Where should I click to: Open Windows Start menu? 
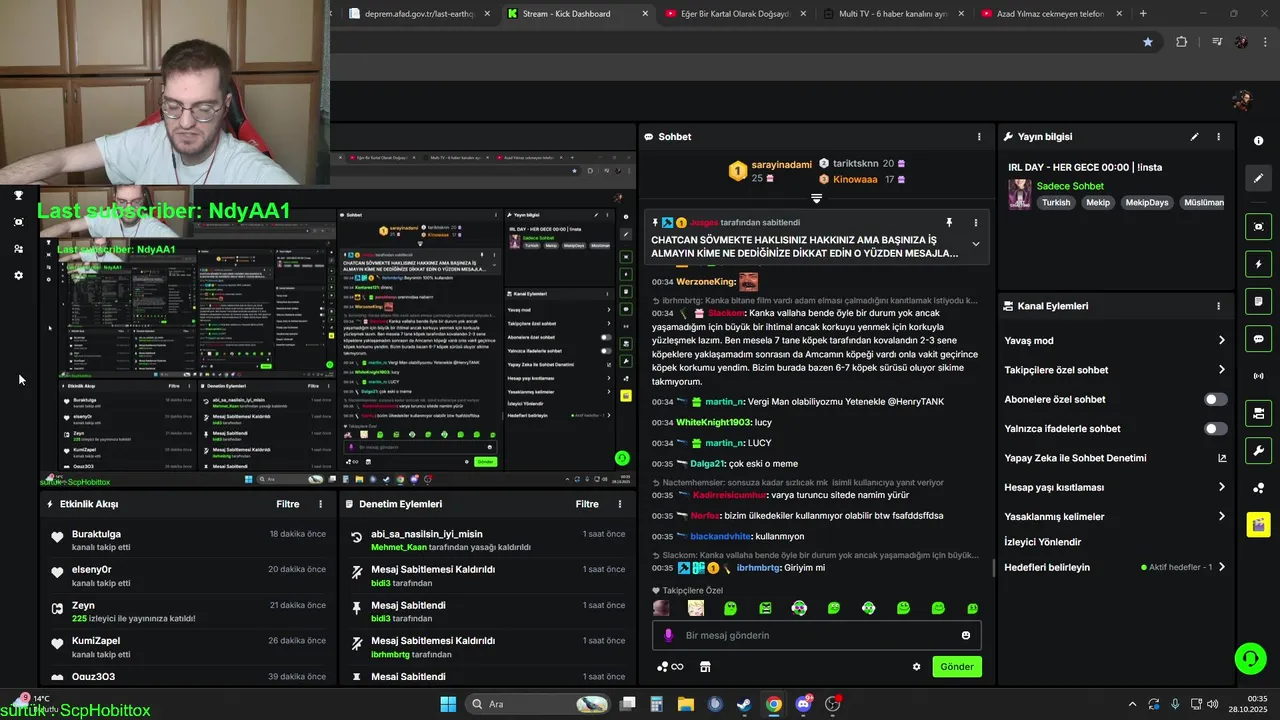click(x=448, y=704)
